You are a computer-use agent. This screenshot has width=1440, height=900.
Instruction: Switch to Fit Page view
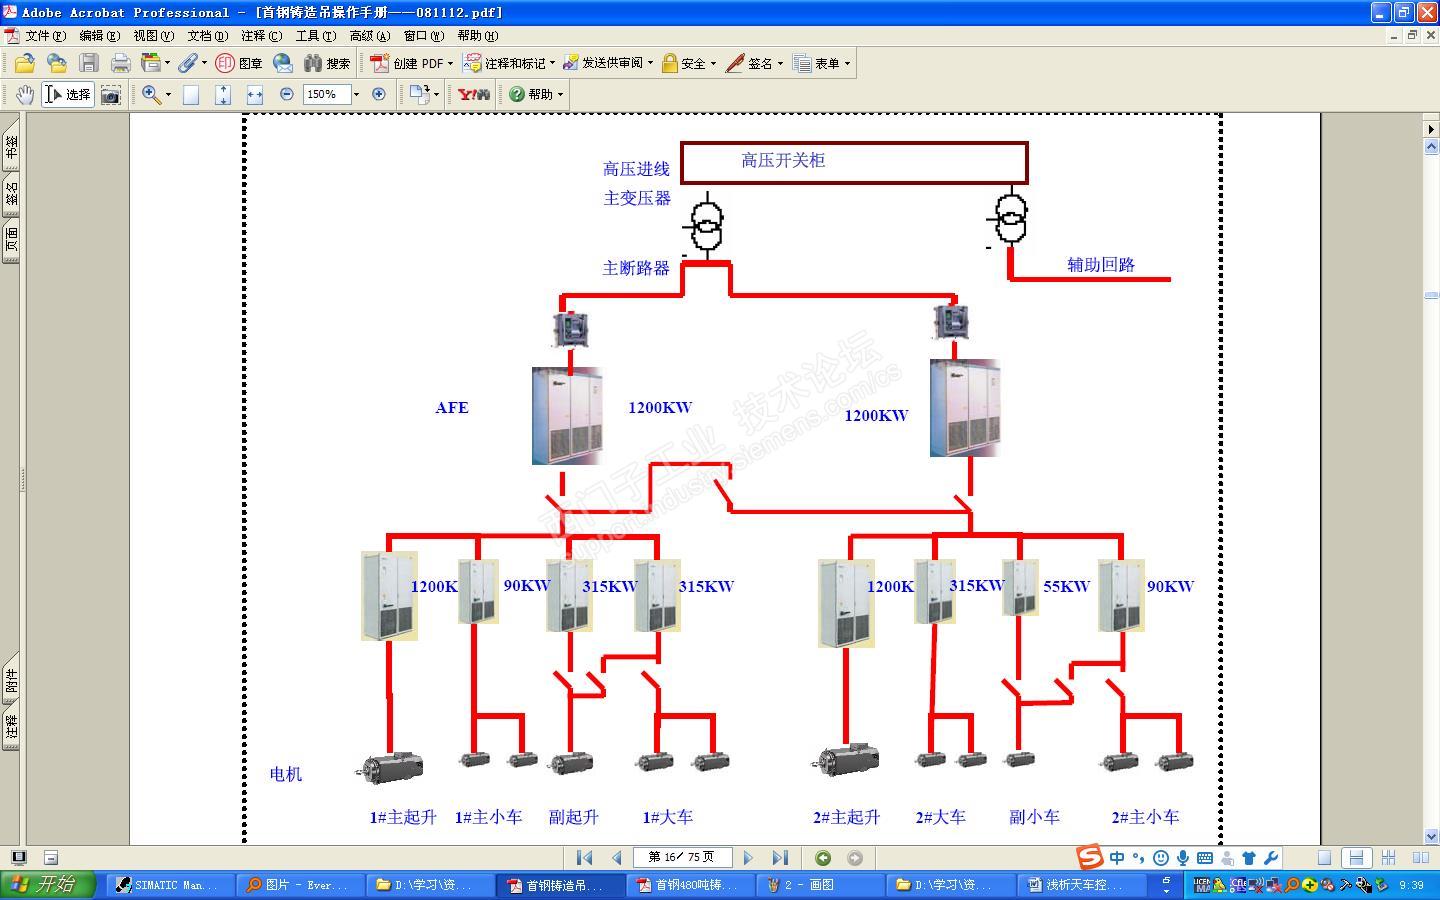tap(223, 94)
